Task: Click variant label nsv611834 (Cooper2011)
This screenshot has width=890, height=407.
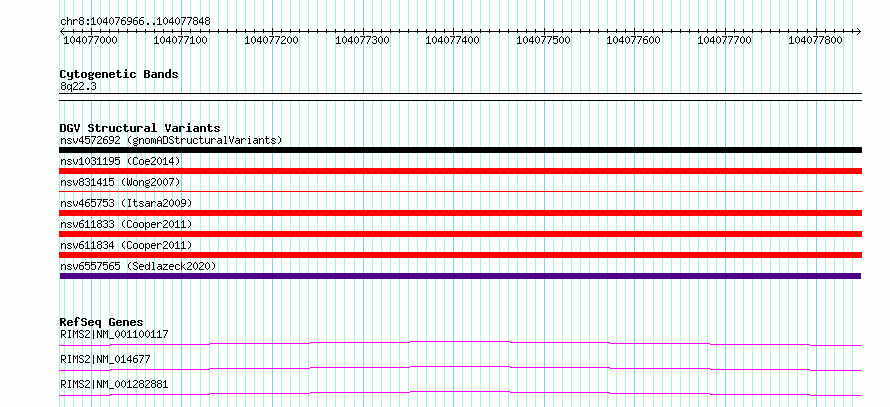Action: [x=126, y=245]
